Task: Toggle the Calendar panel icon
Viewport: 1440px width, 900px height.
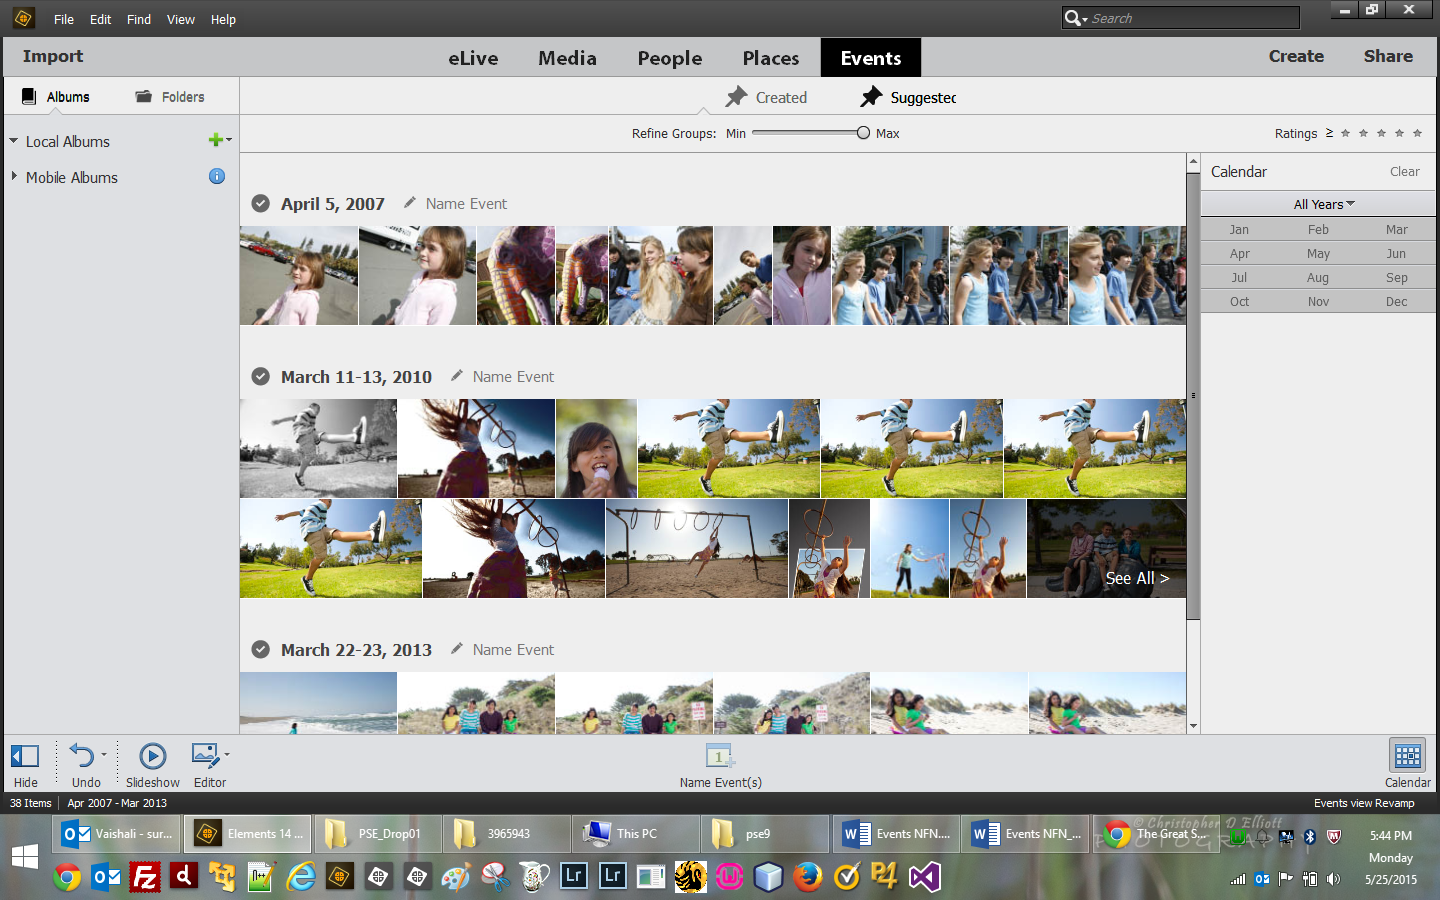Action: click(x=1407, y=756)
